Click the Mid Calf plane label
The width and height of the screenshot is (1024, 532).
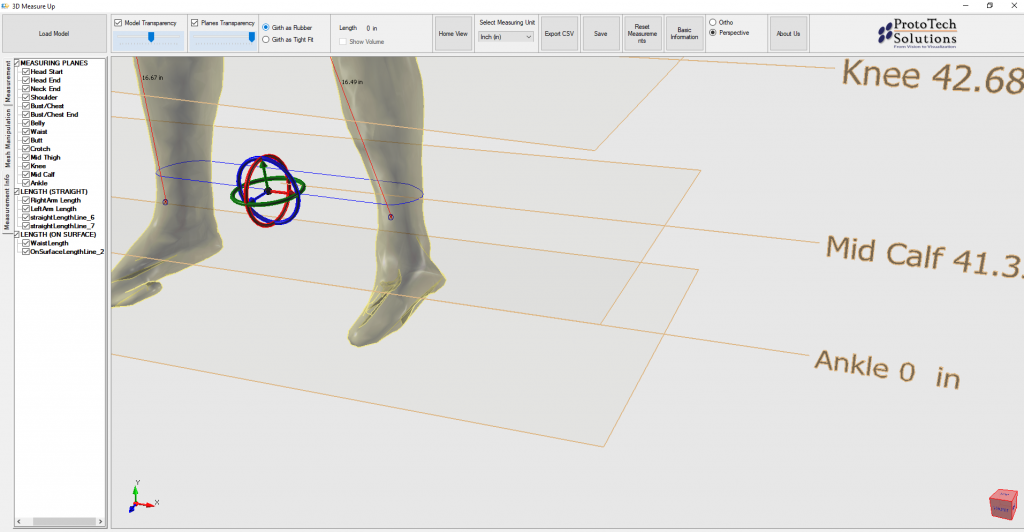pos(924,256)
